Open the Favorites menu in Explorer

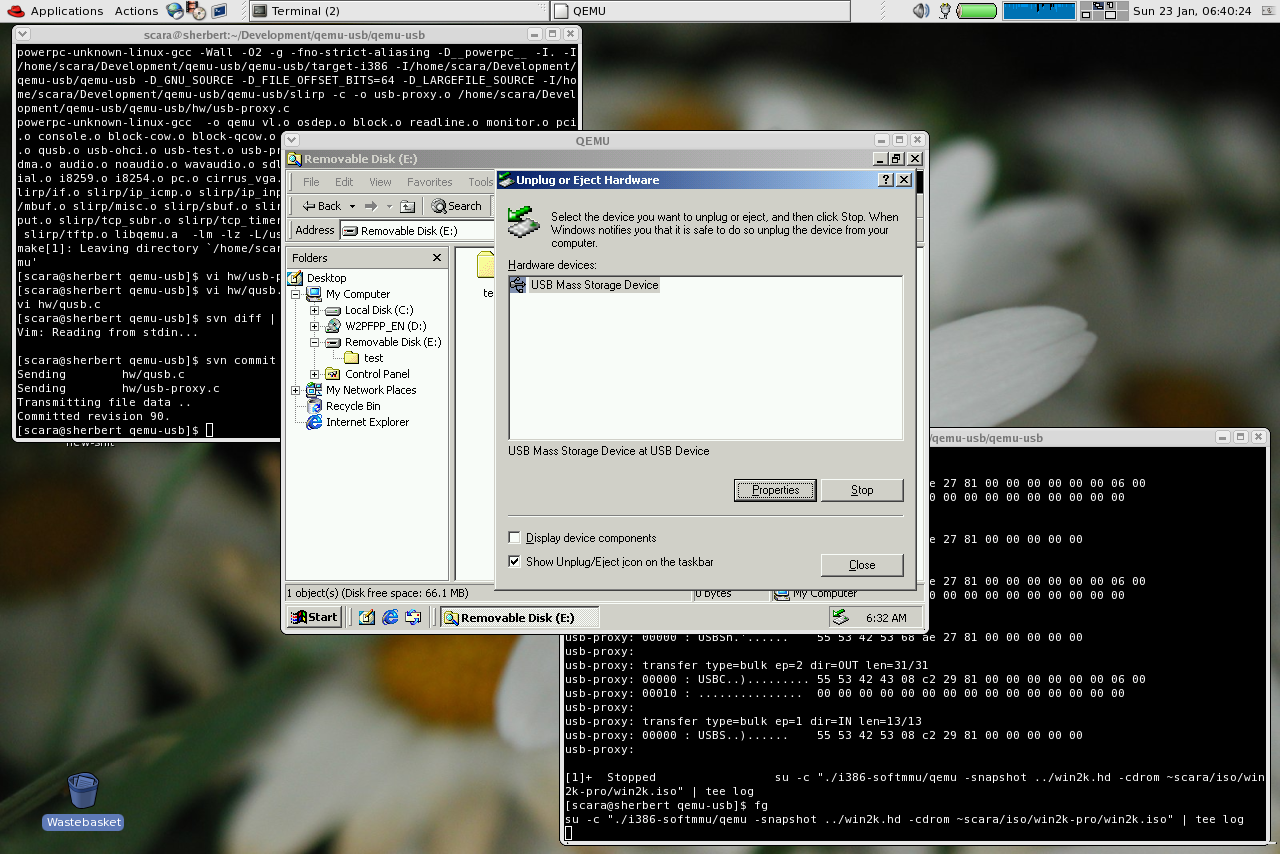click(429, 182)
